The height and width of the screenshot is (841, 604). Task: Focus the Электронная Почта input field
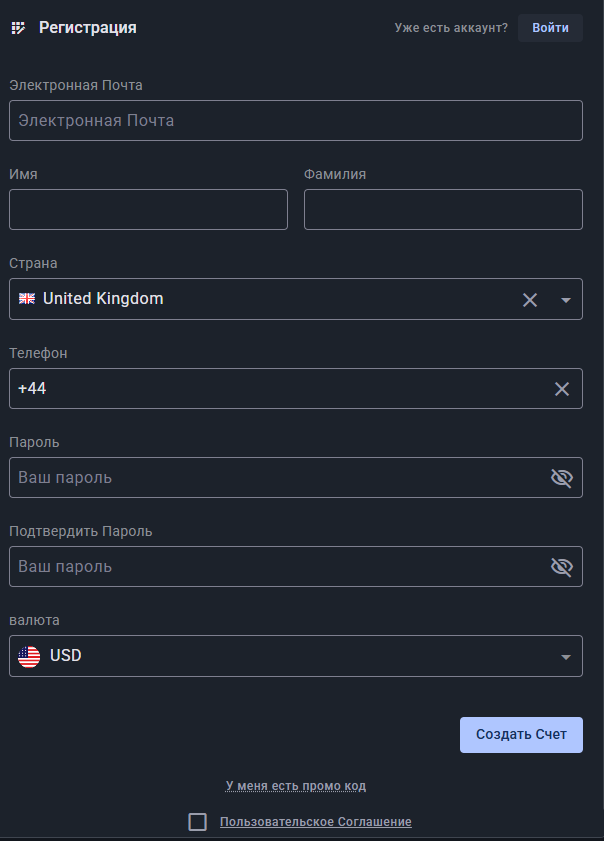pyautogui.click(x=295, y=121)
